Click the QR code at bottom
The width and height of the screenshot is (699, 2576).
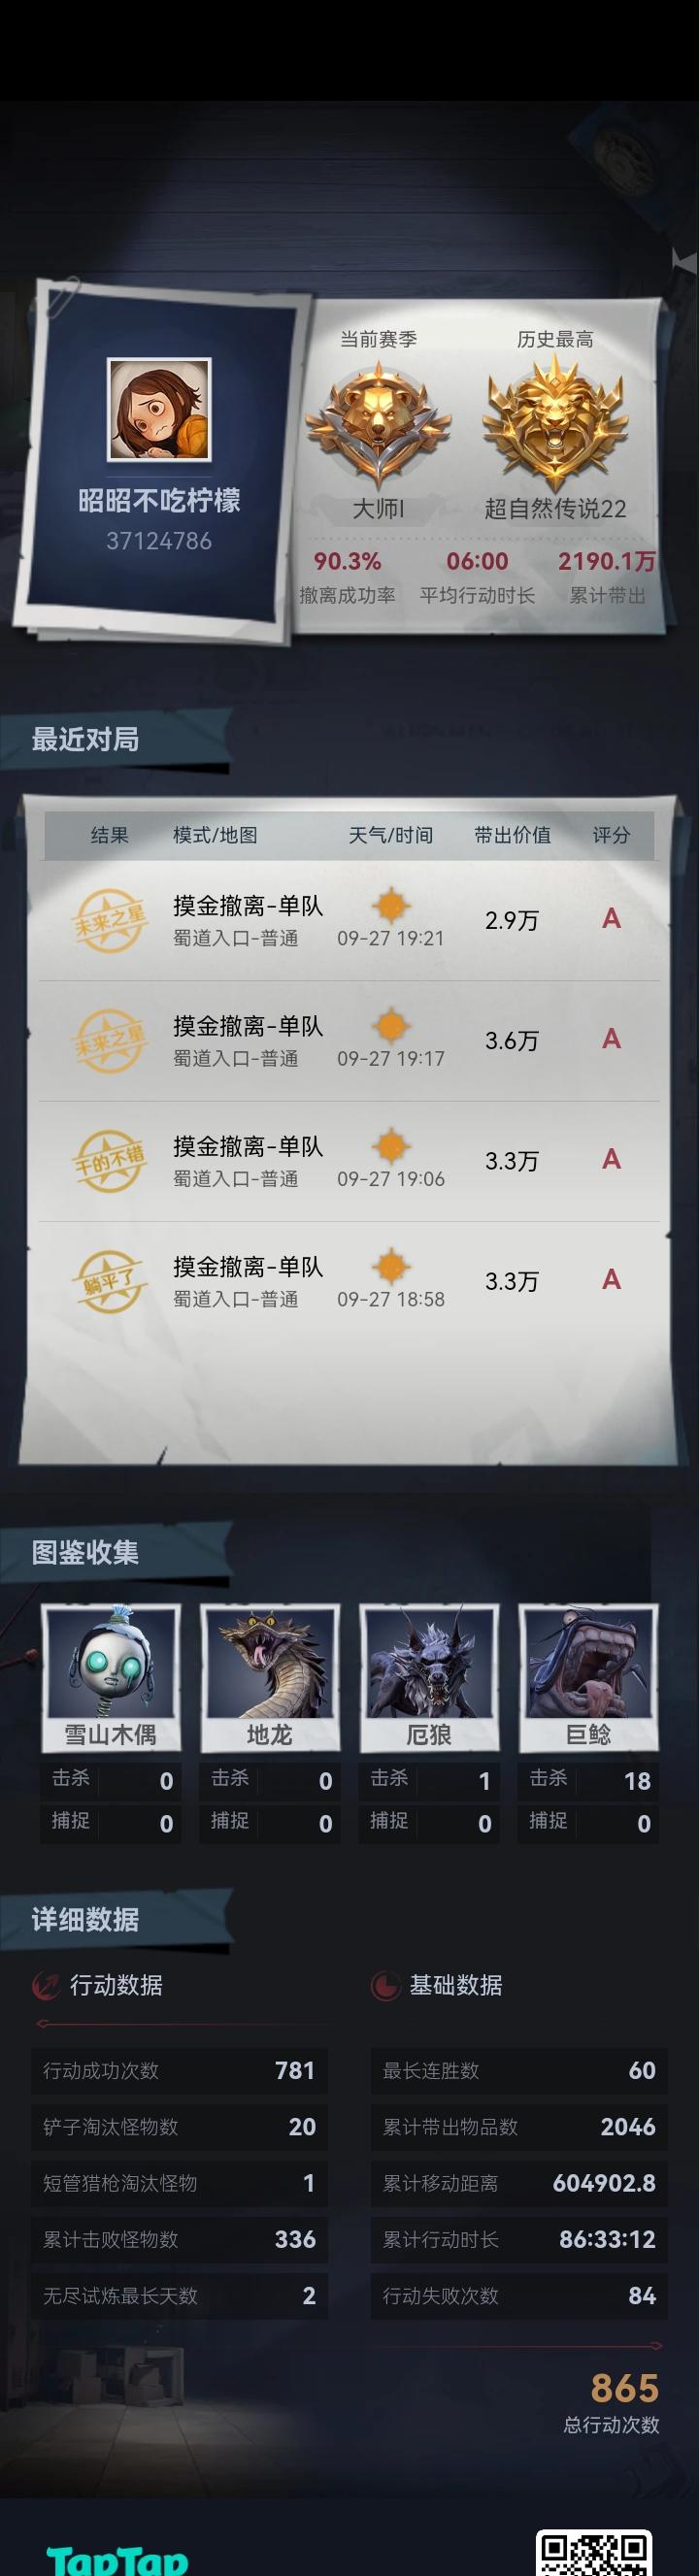pyautogui.click(x=594, y=2552)
